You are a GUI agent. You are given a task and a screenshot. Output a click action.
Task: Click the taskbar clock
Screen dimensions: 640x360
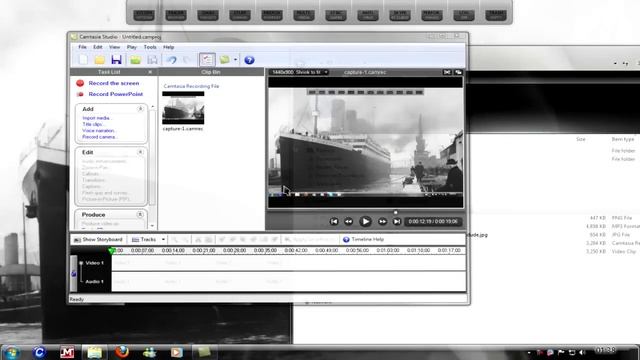(x=605, y=351)
